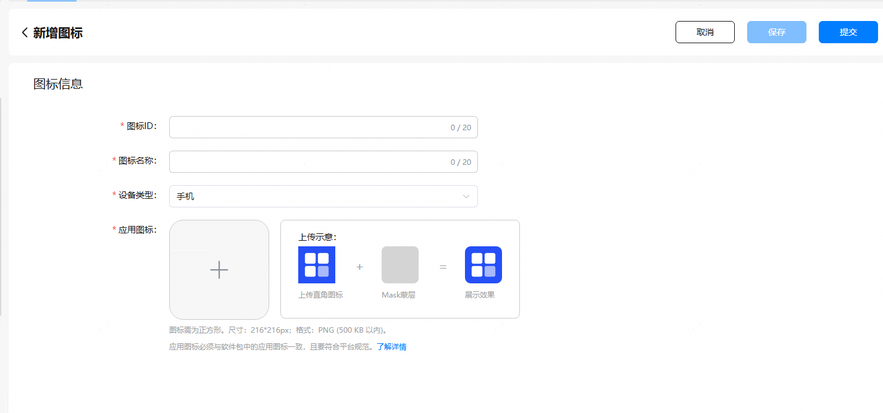This screenshot has height=413, width=883.
Task: Click the plus icon to upload app icon
Action: (x=219, y=269)
